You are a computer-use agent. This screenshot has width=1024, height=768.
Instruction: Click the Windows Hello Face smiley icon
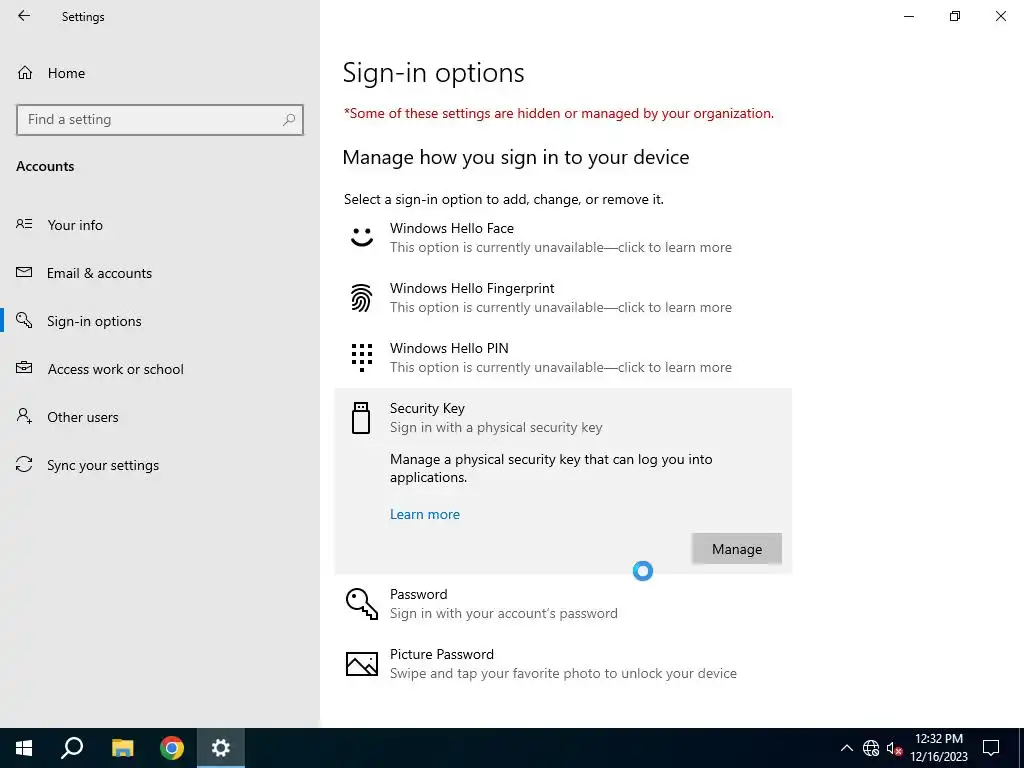click(362, 237)
